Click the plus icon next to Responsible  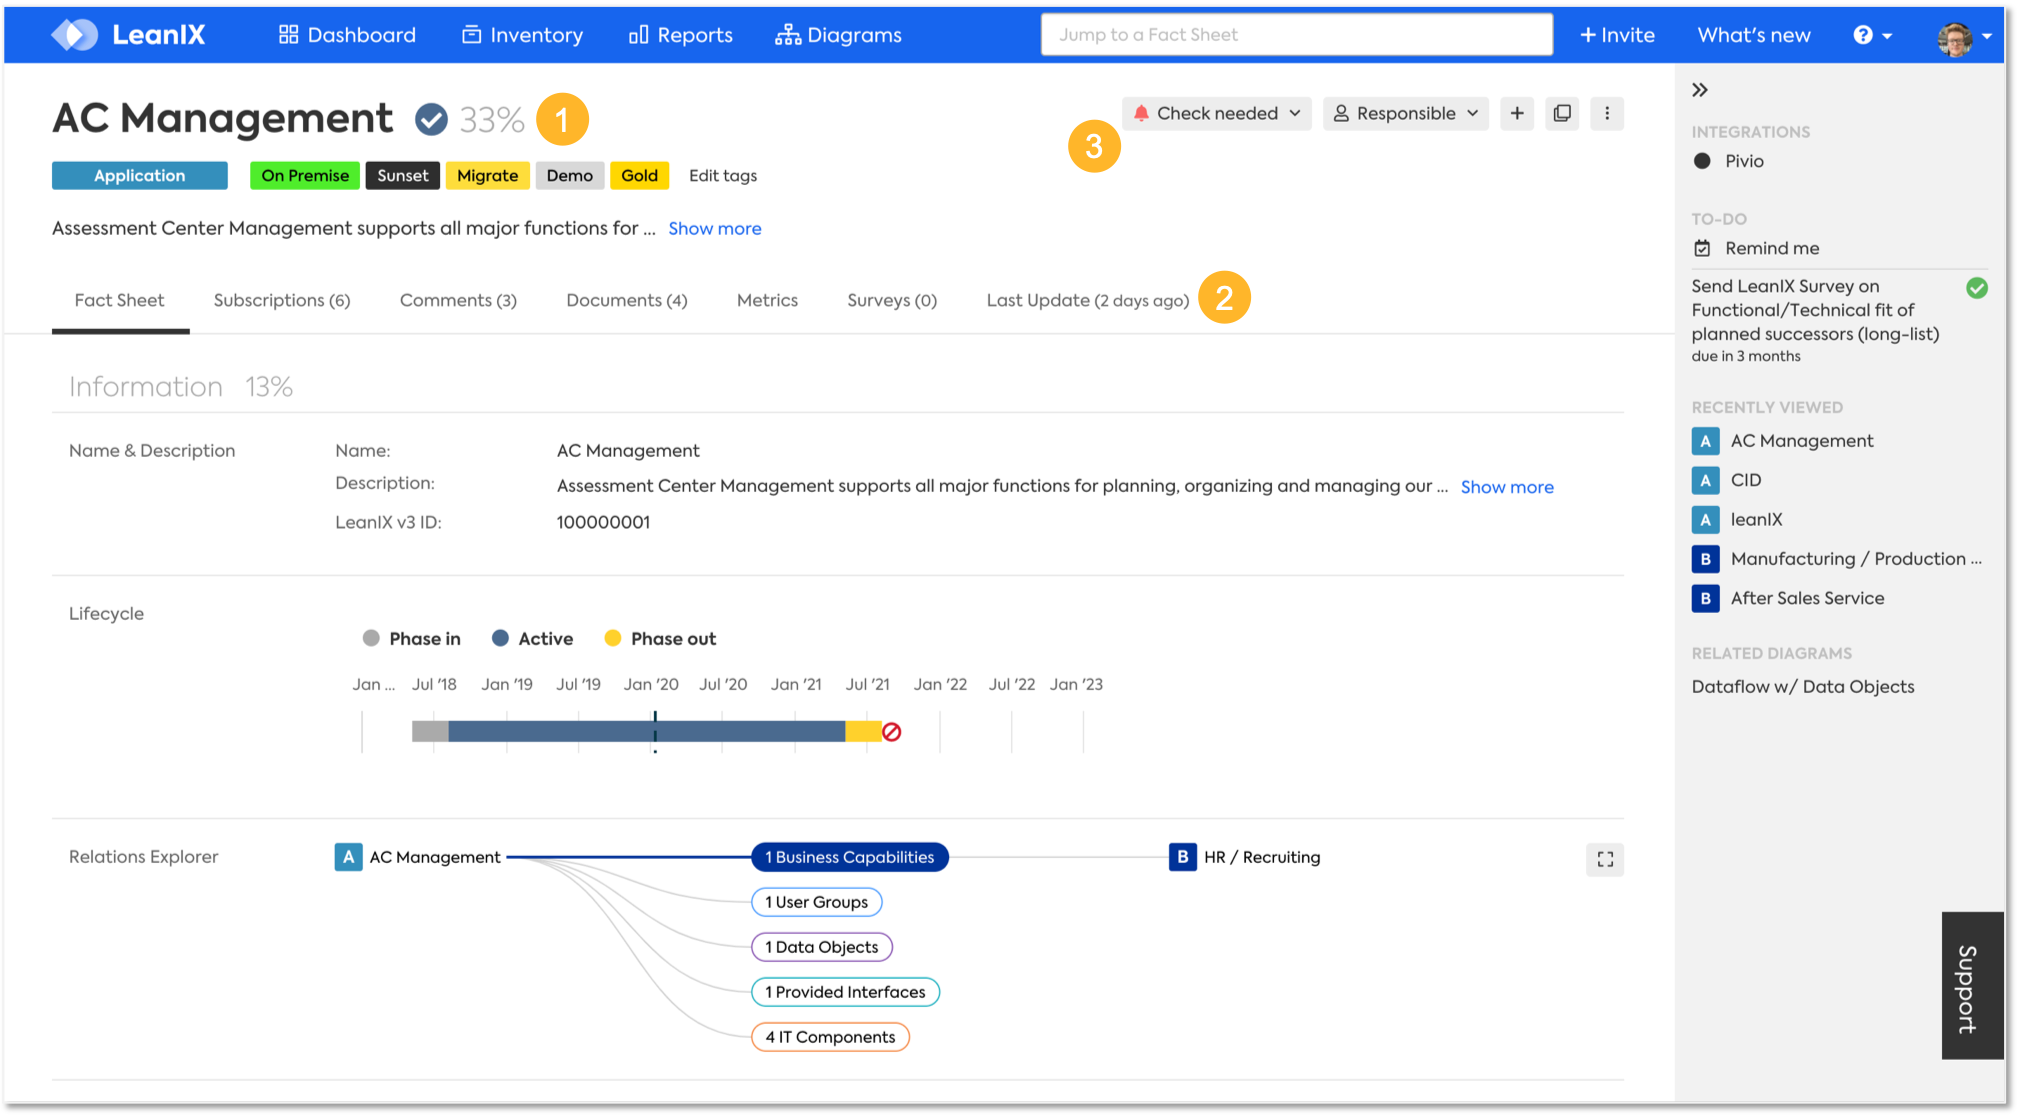[1516, 114]
